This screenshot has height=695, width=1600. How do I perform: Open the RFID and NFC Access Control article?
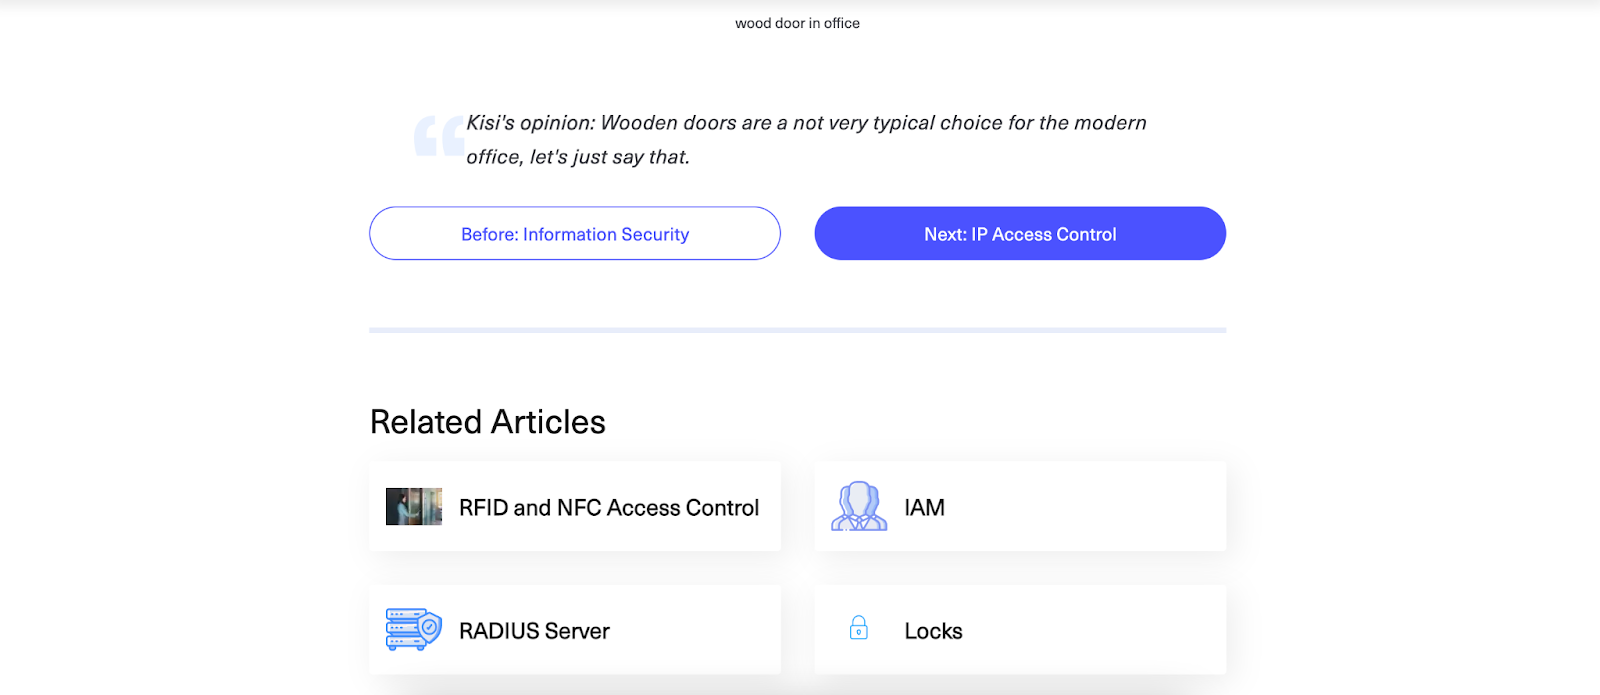(x=575, y=506)
